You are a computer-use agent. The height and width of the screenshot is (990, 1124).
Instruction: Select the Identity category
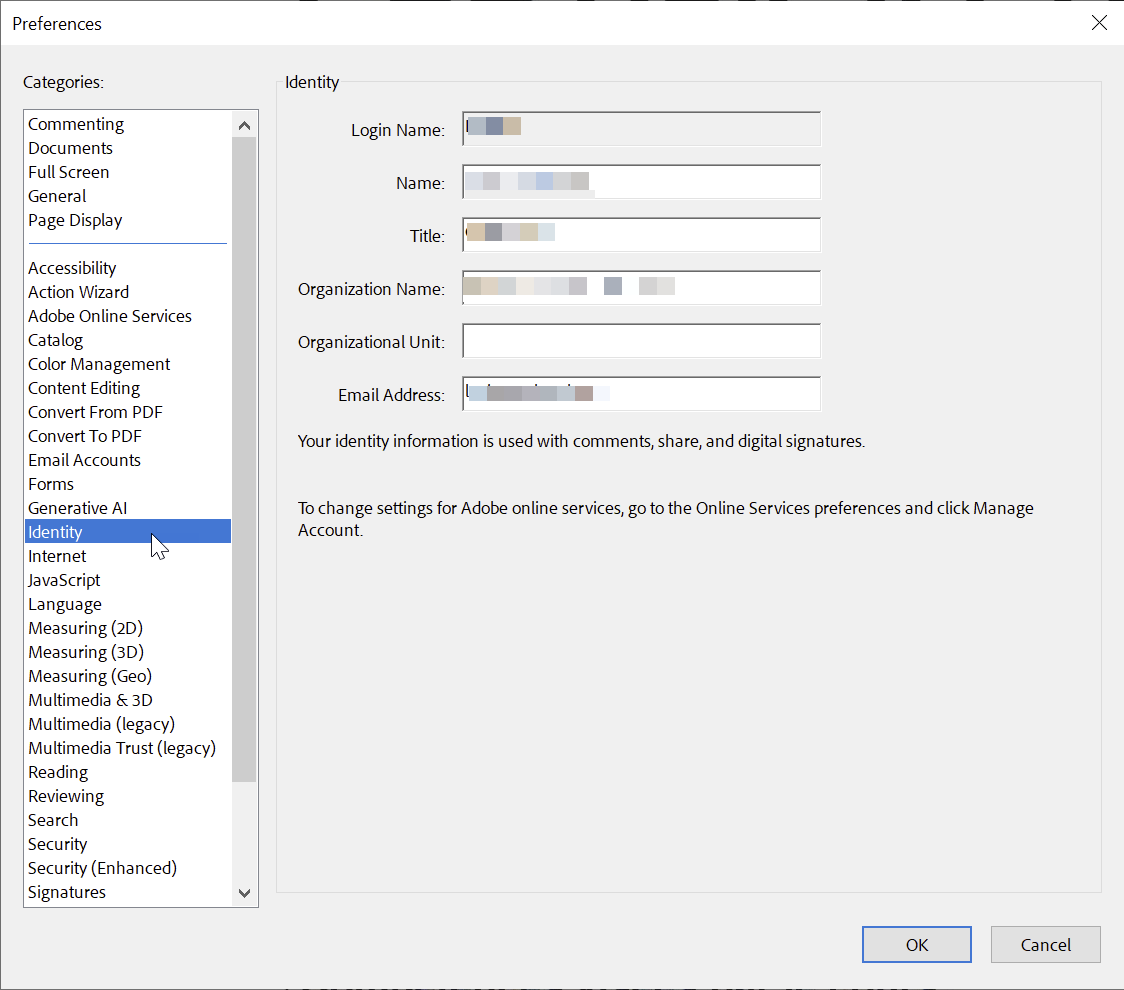(x=55, y=532)
